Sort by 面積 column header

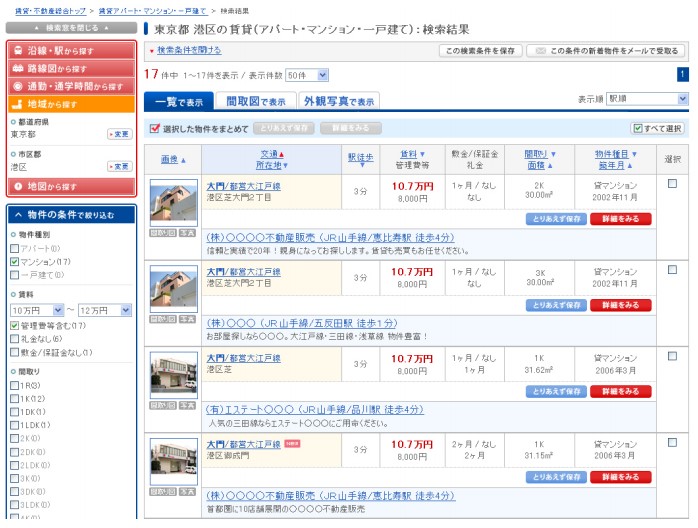pos(536,165)
